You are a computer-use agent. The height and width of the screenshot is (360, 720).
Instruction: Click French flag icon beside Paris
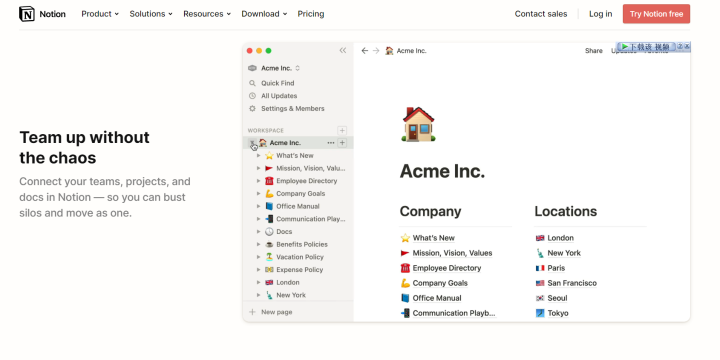(x=540, y=268)
